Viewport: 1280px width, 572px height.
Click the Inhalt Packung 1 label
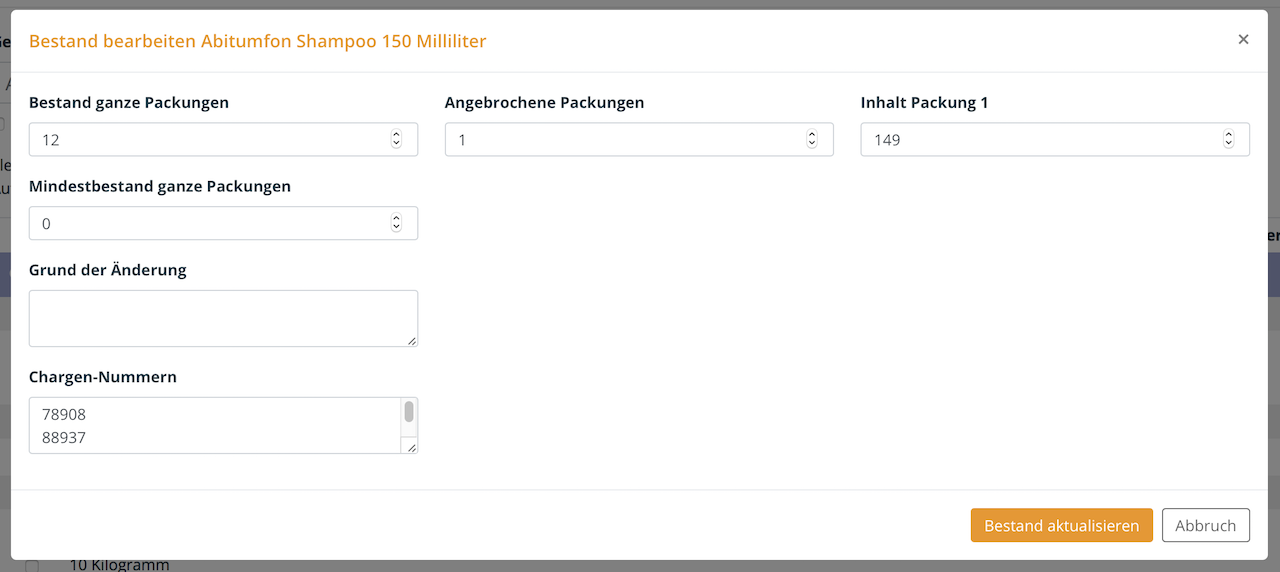point(925,102)
